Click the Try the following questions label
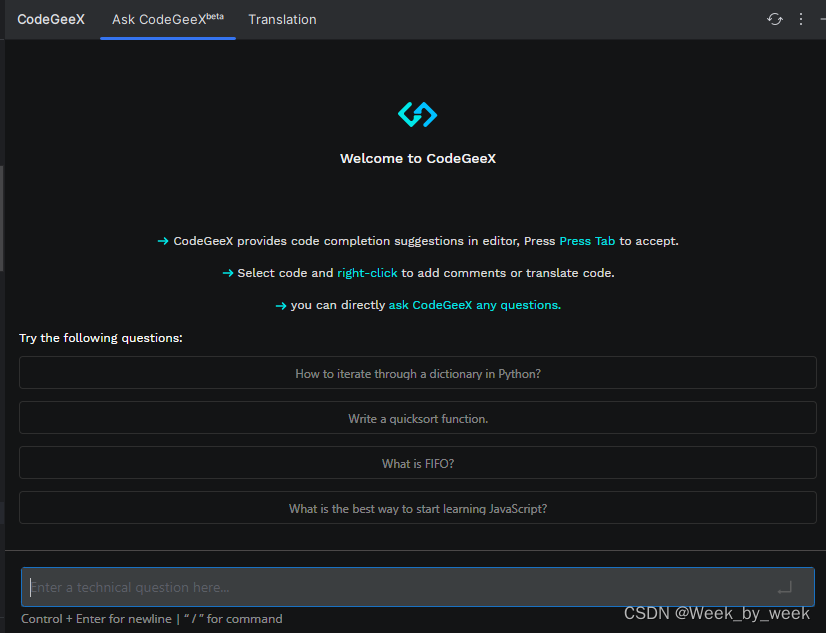This screenshot has height=633, width=826. point(101,338)
